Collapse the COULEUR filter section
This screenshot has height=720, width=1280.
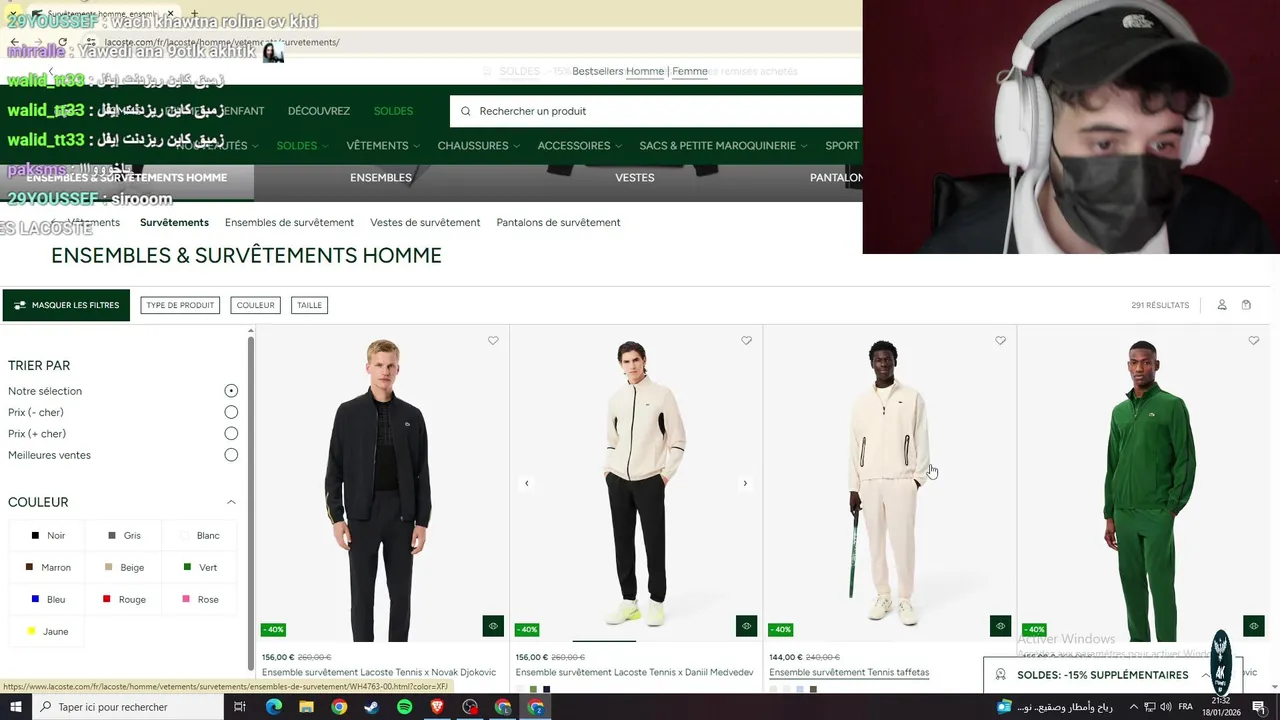coord(231,502)
